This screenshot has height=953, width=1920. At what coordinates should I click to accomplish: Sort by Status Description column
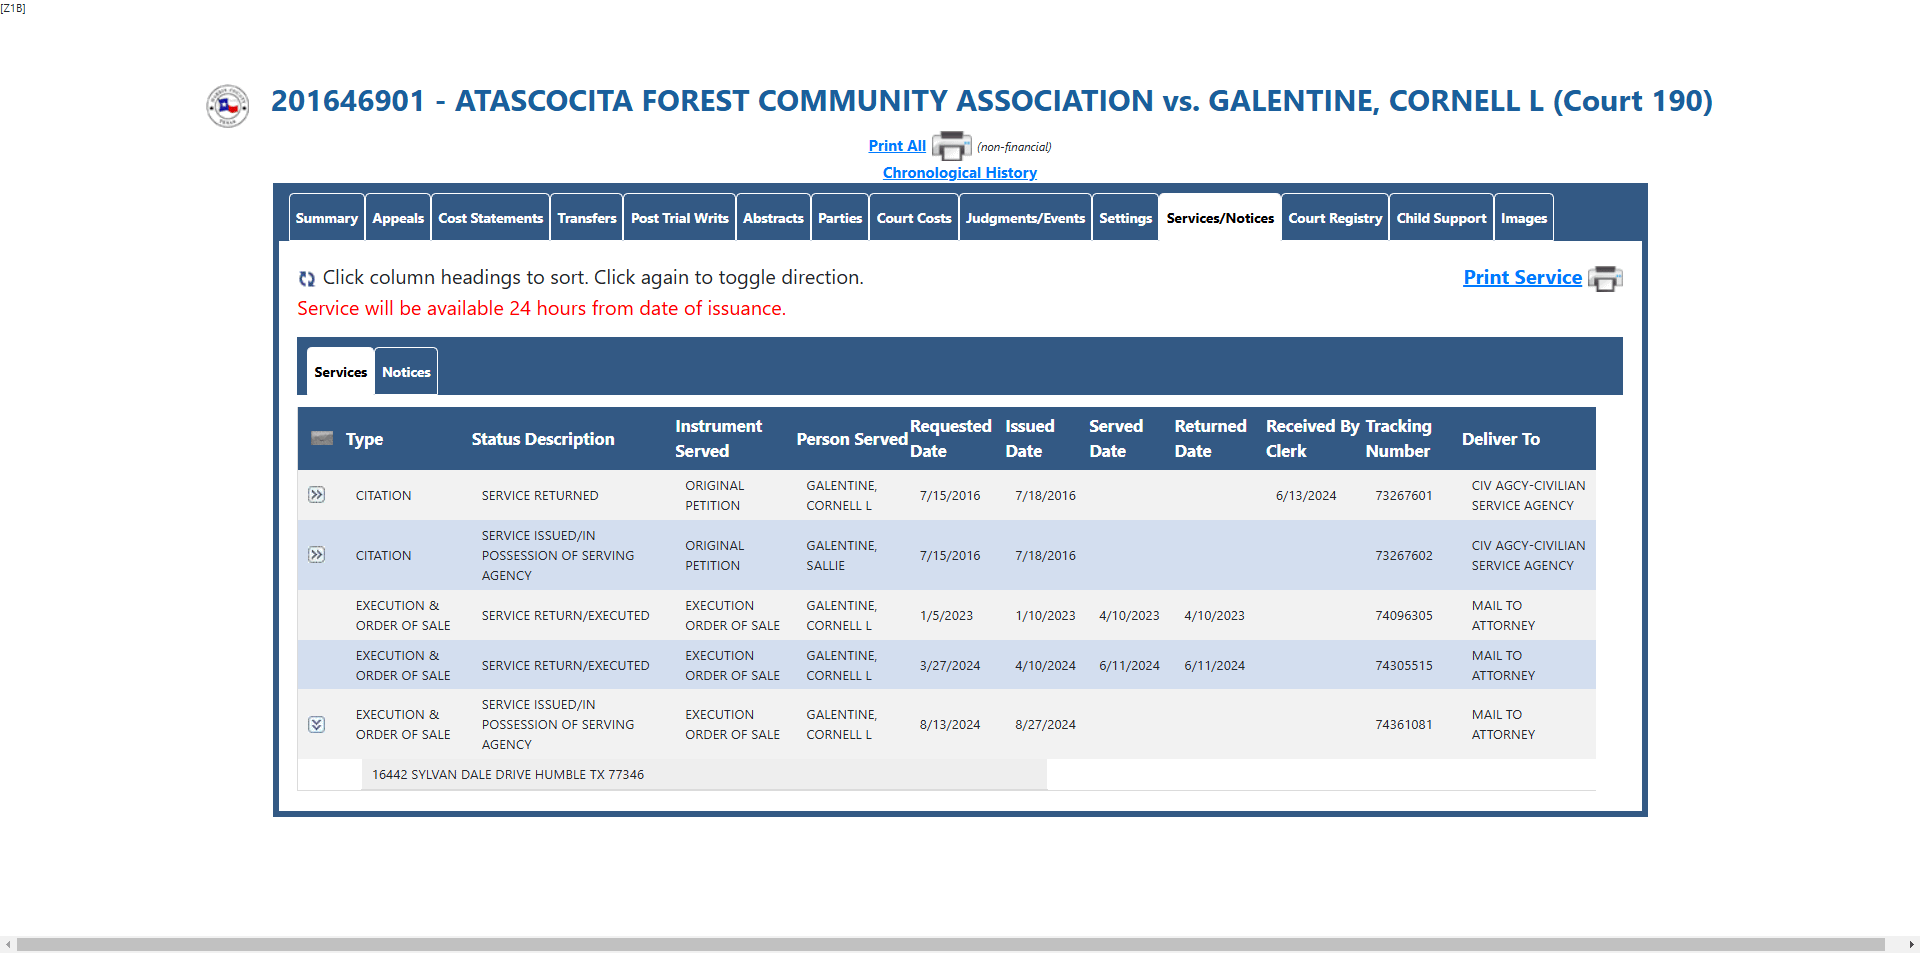pos(543,439)
